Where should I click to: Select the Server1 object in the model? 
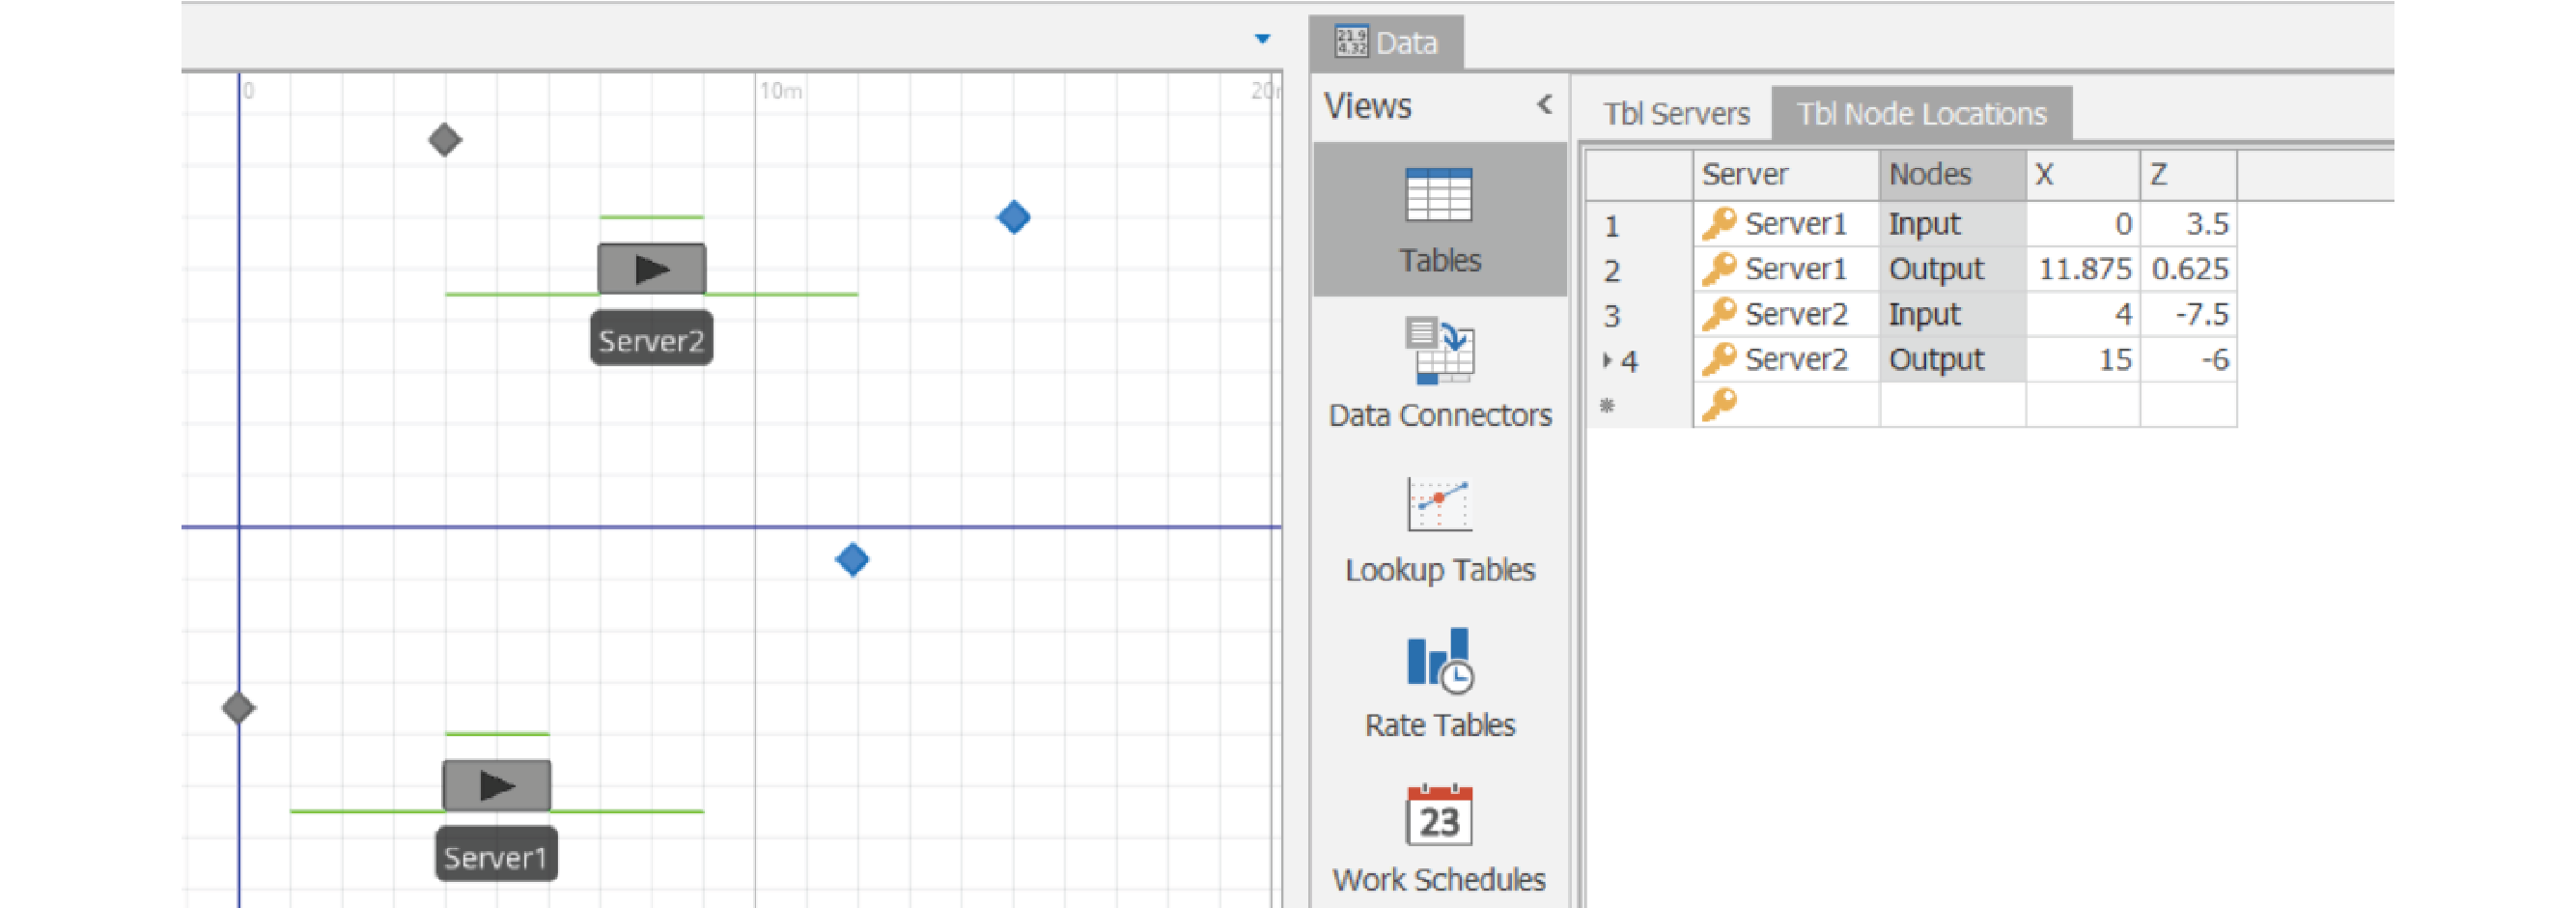point(496,785)
